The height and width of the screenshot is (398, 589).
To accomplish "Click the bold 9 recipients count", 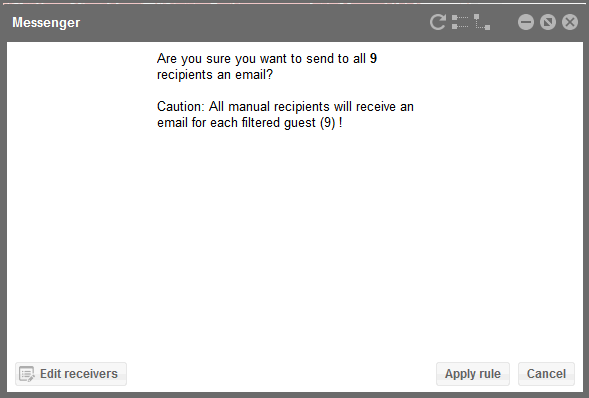I will 373,59.
